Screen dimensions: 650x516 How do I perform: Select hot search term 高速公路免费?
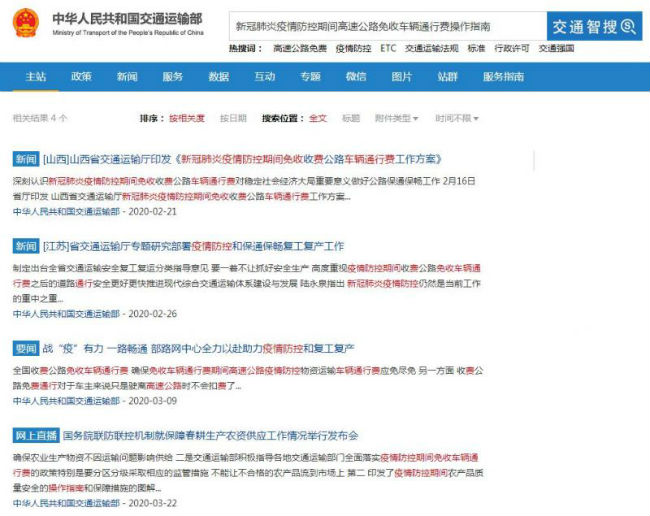300,48
